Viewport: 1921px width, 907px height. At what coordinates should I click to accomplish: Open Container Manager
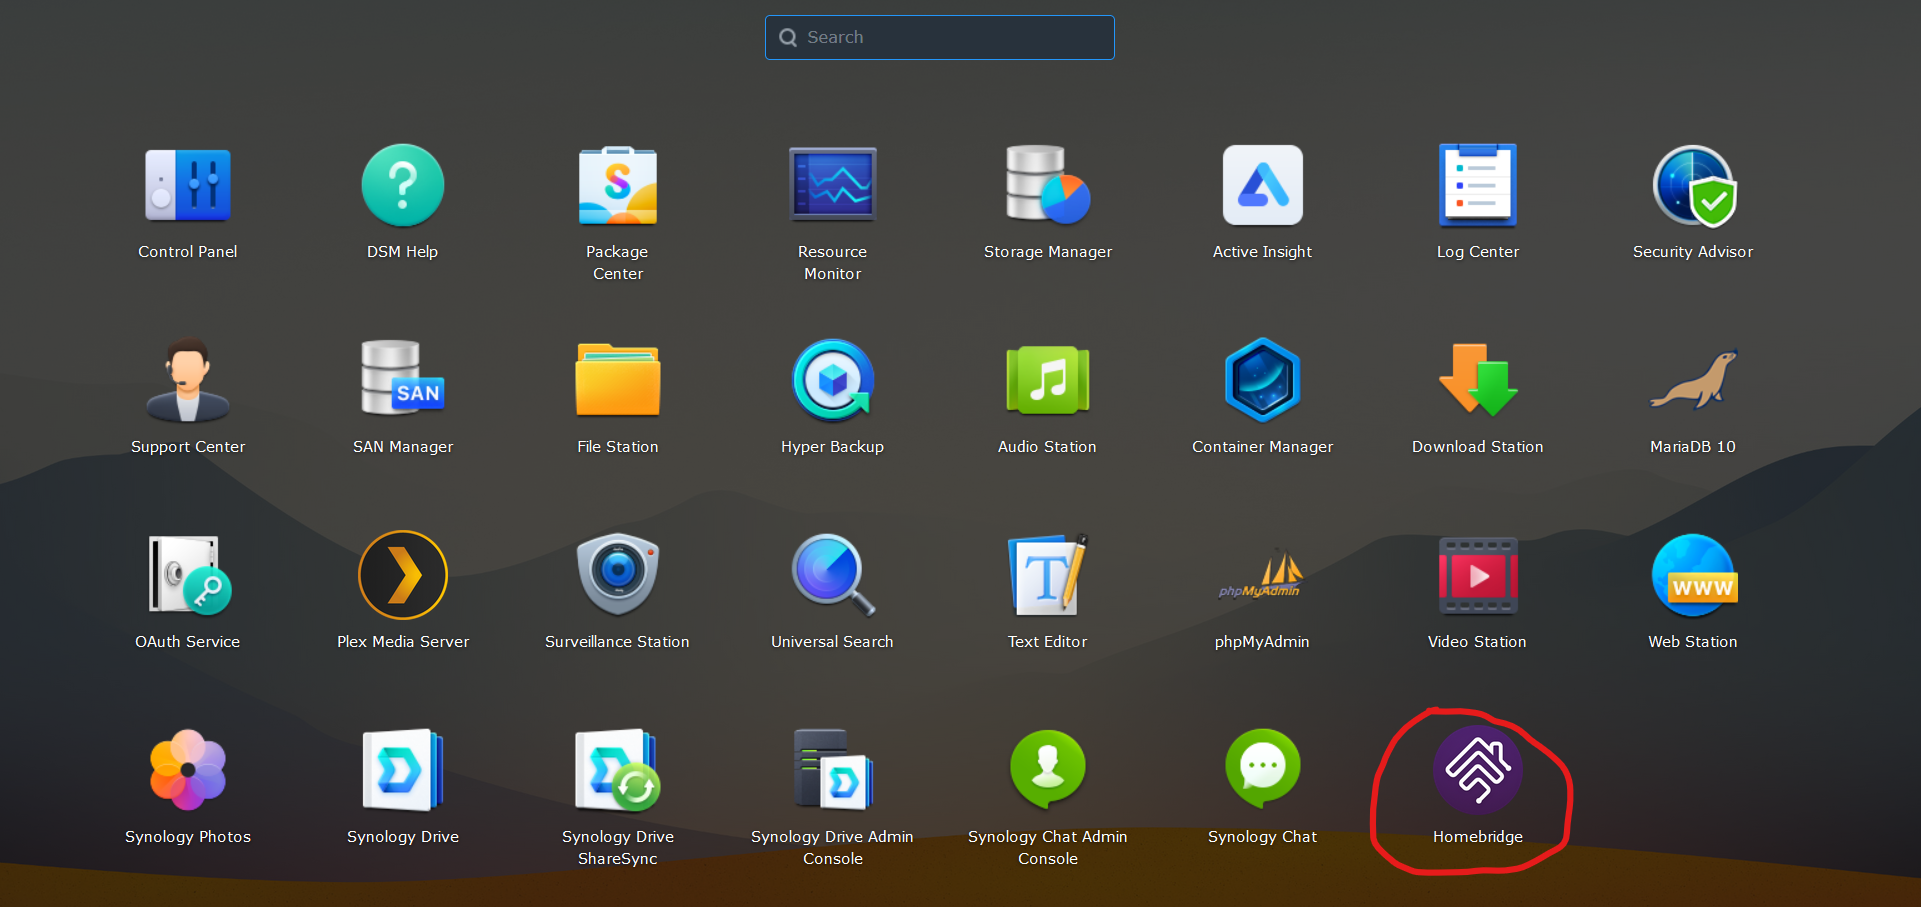coord(1262,381)
